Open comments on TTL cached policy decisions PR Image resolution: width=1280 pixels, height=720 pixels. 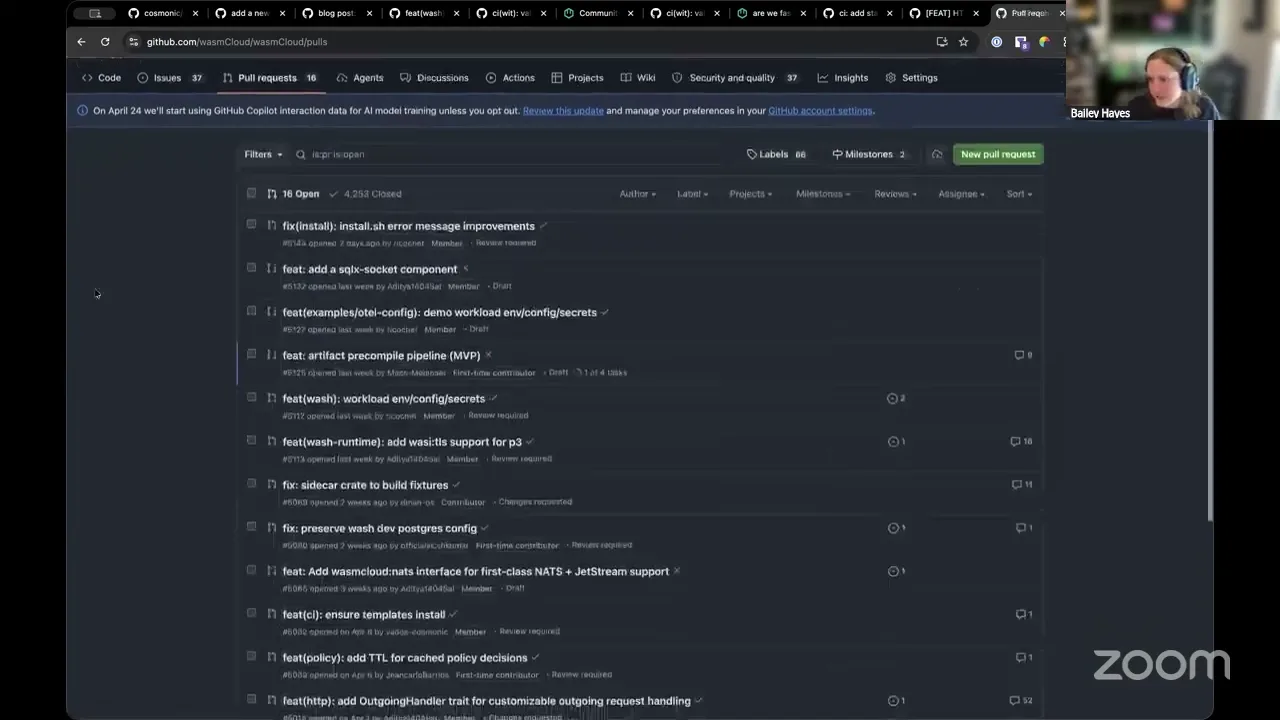coord(1024,658)
